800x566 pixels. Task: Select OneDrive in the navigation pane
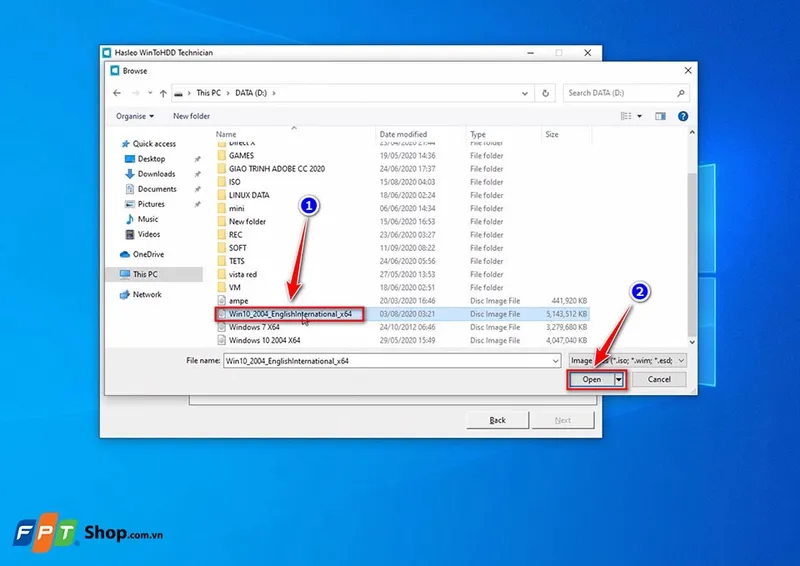click(x=146, y=254)
